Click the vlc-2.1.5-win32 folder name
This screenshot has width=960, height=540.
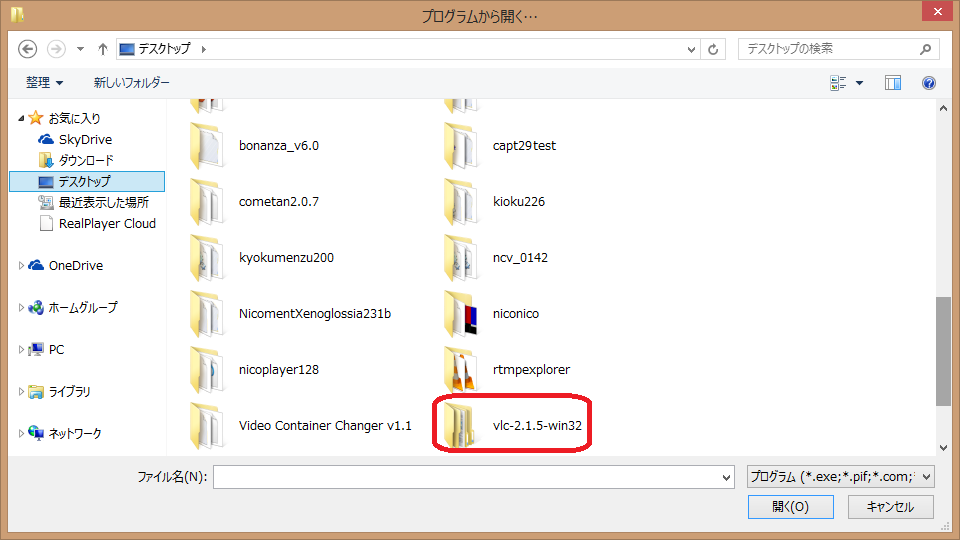(537, 426)
